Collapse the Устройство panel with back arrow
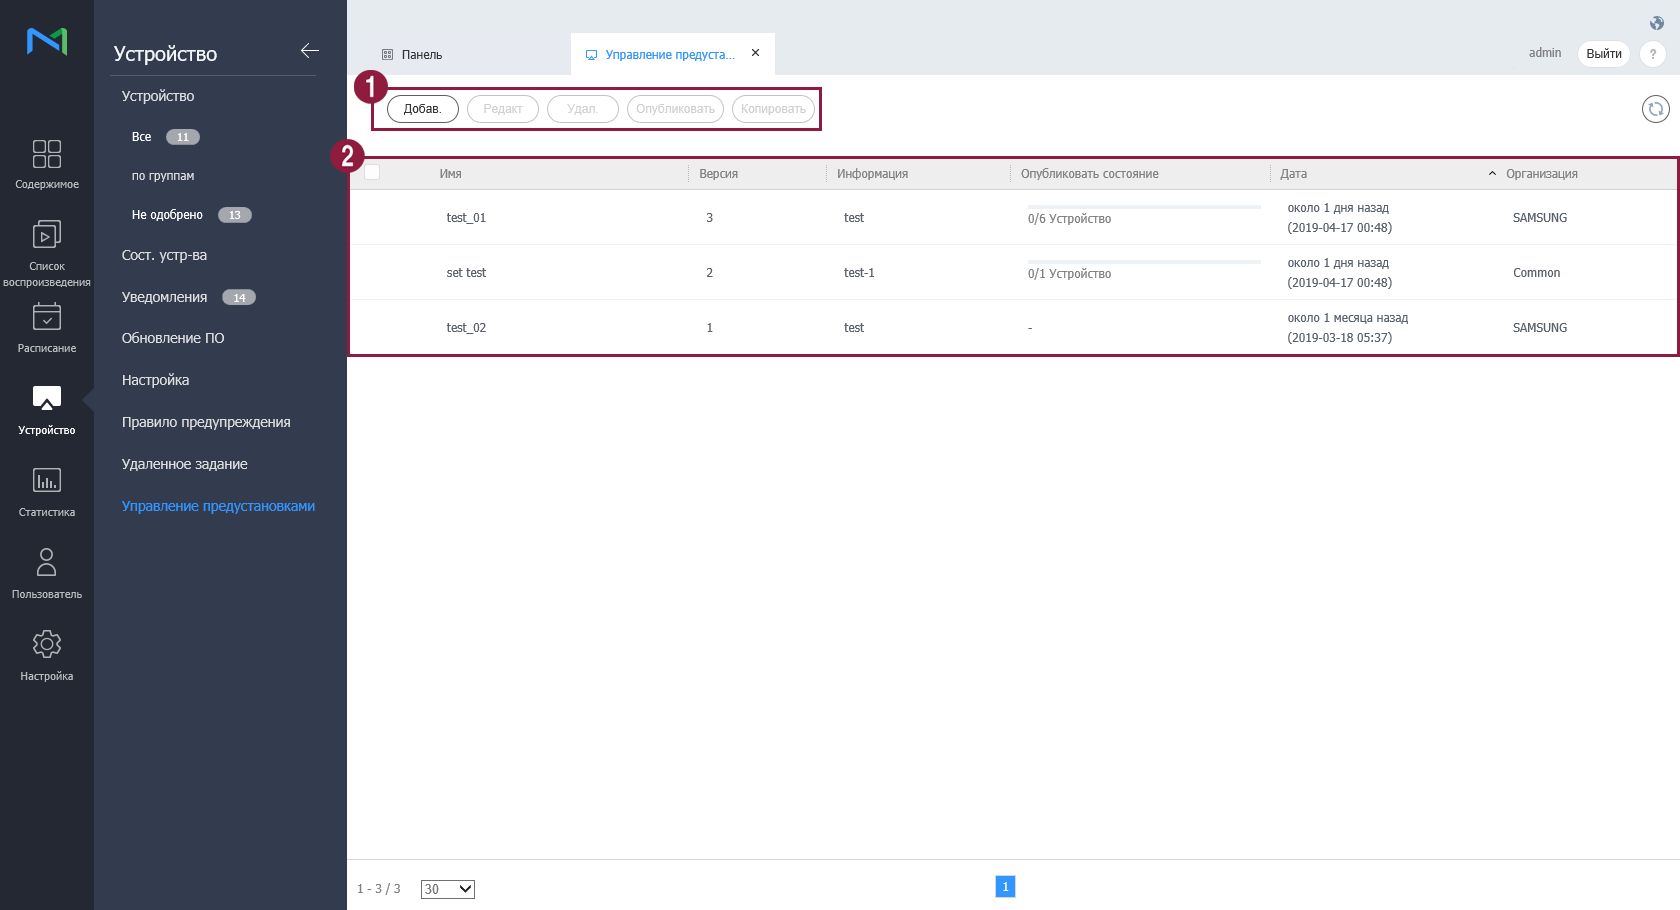The width and height of the screenshot is (1680, 910). pyautogui.click(x=309, y=51)
